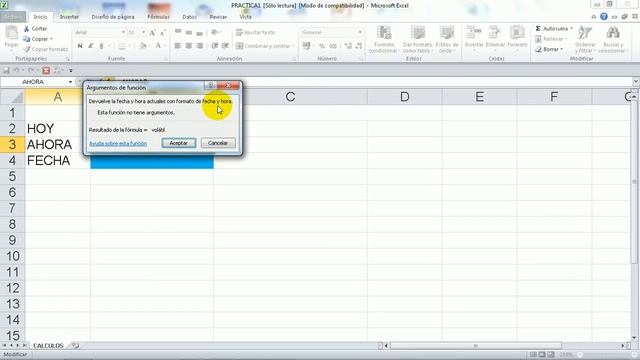Align cell content to bottom
Image resolution: width=640 pixels, height=360 pixels.
(x=199, y=32)
